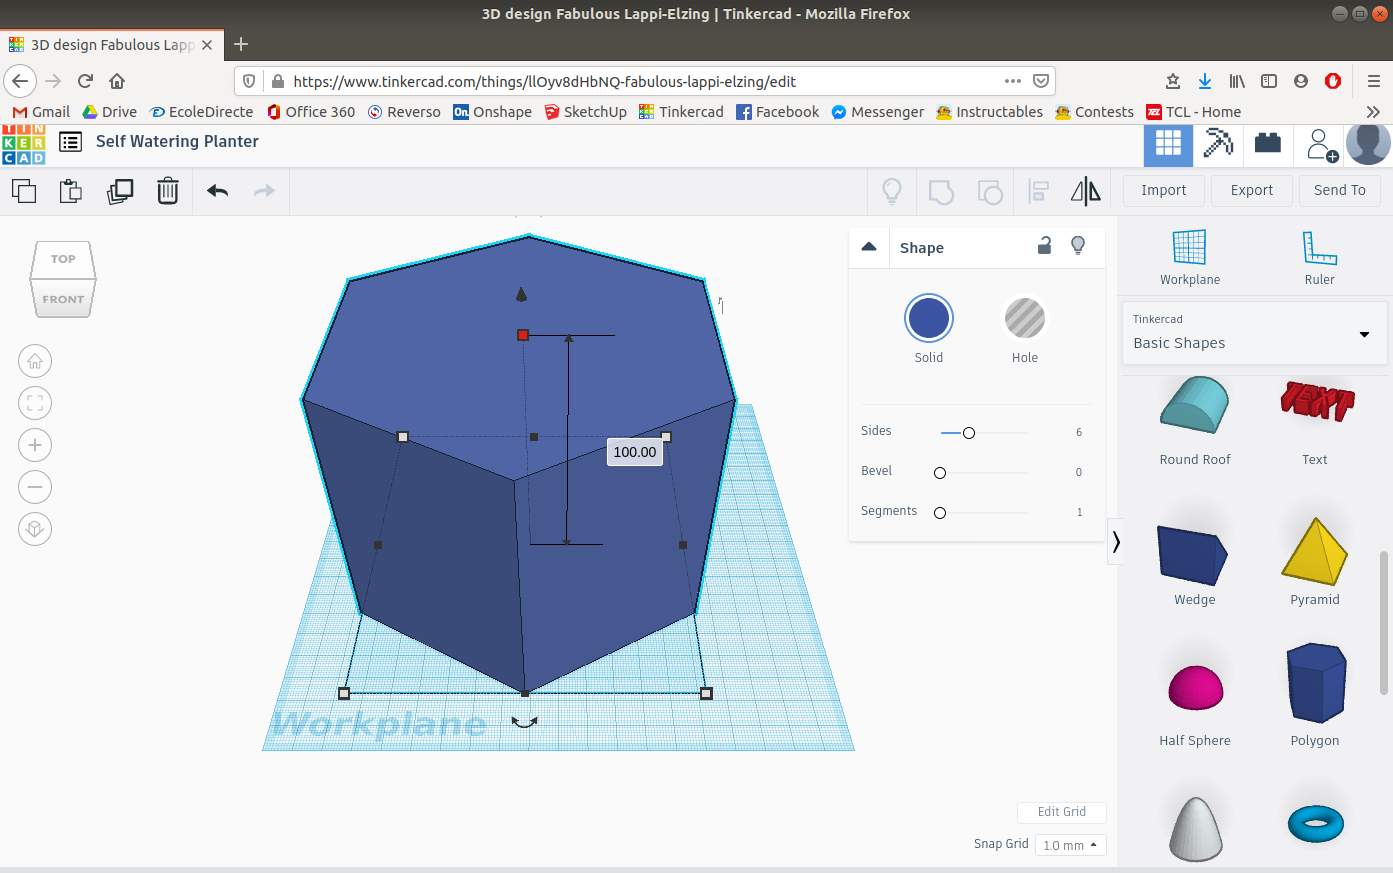Show more bookmarks chevron
1393x873 pixels.
coord(1373,112)
